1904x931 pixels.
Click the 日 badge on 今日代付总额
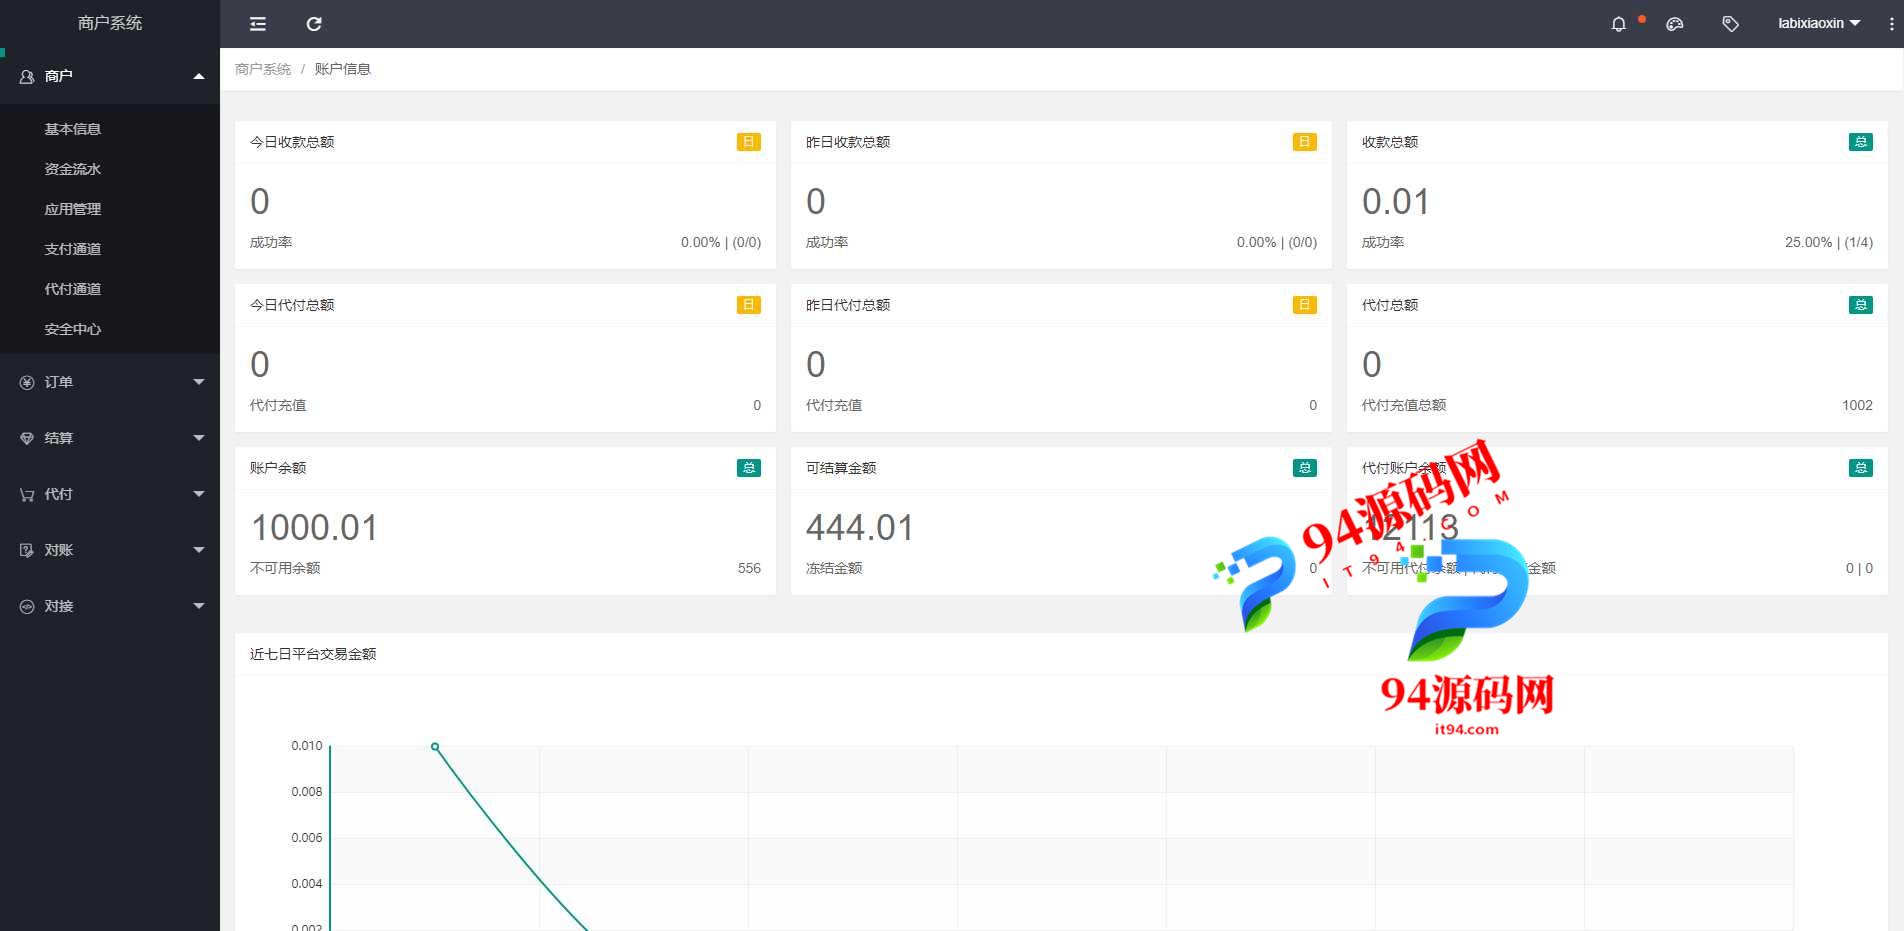pos(749,305)
